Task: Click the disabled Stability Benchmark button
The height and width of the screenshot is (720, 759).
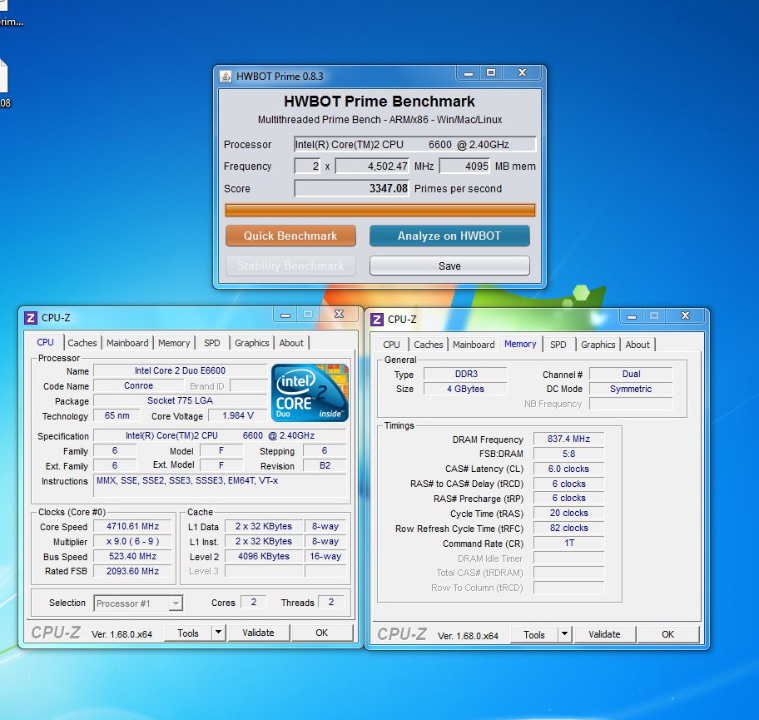Action: [x=290, y=266]
